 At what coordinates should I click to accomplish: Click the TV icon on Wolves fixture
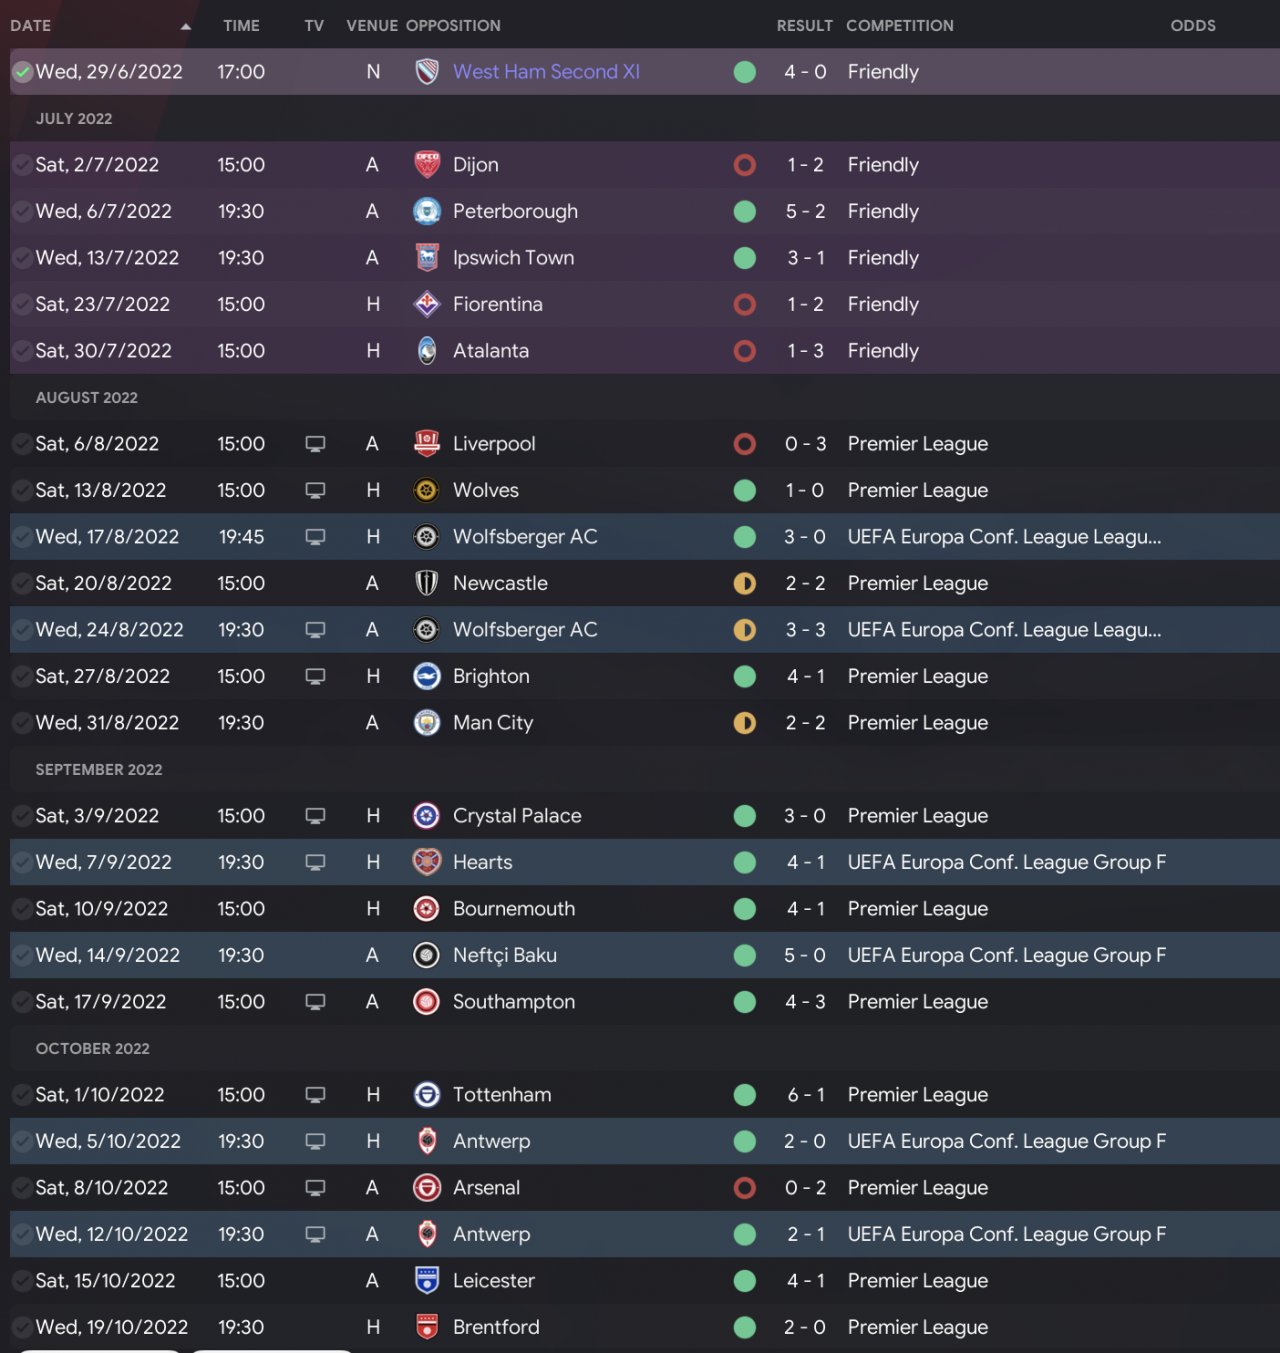(x=315, y=491)
